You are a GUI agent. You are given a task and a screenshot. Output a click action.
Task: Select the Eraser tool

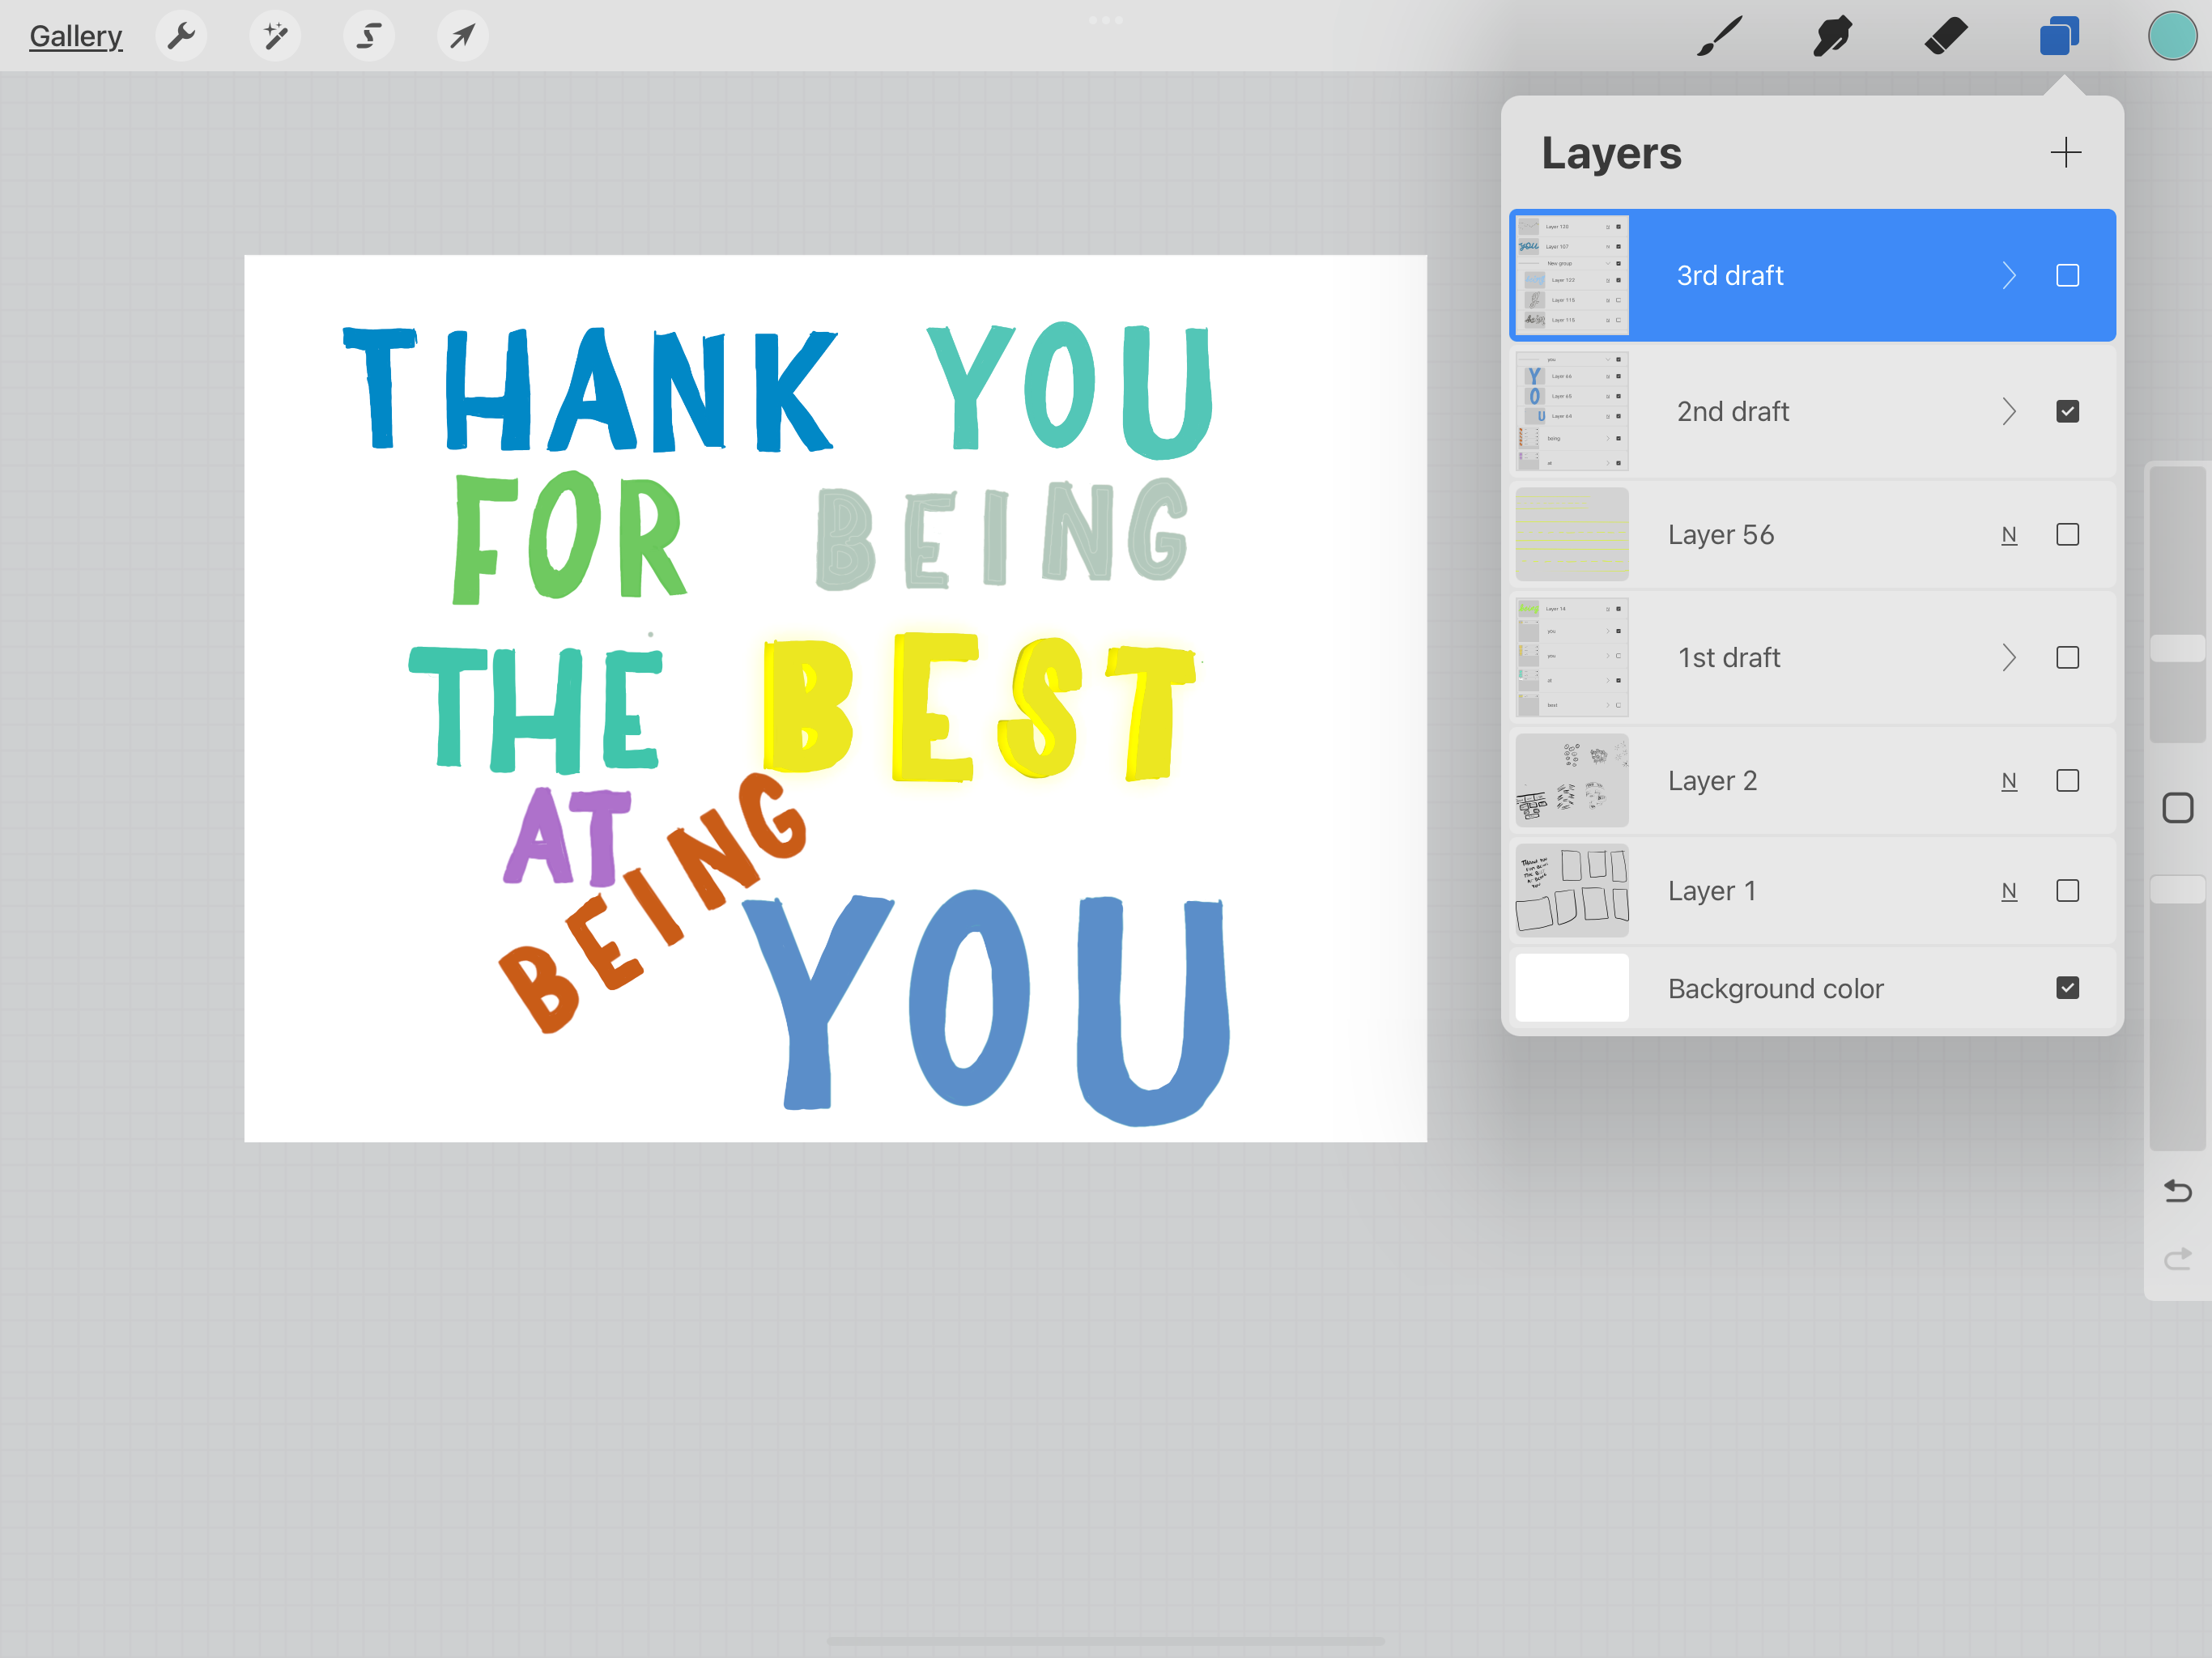1946,36
